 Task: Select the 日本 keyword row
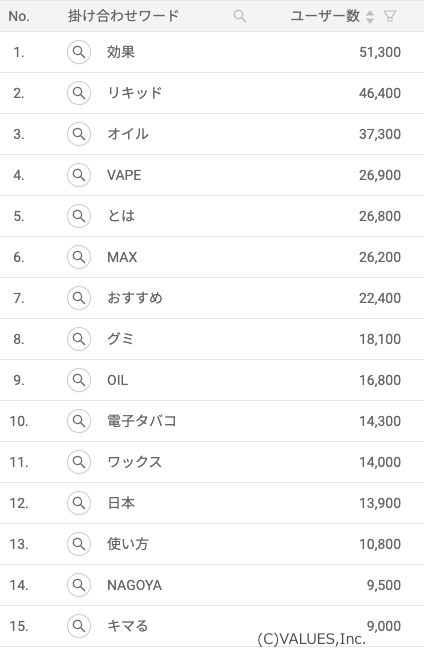click(212, 503)
